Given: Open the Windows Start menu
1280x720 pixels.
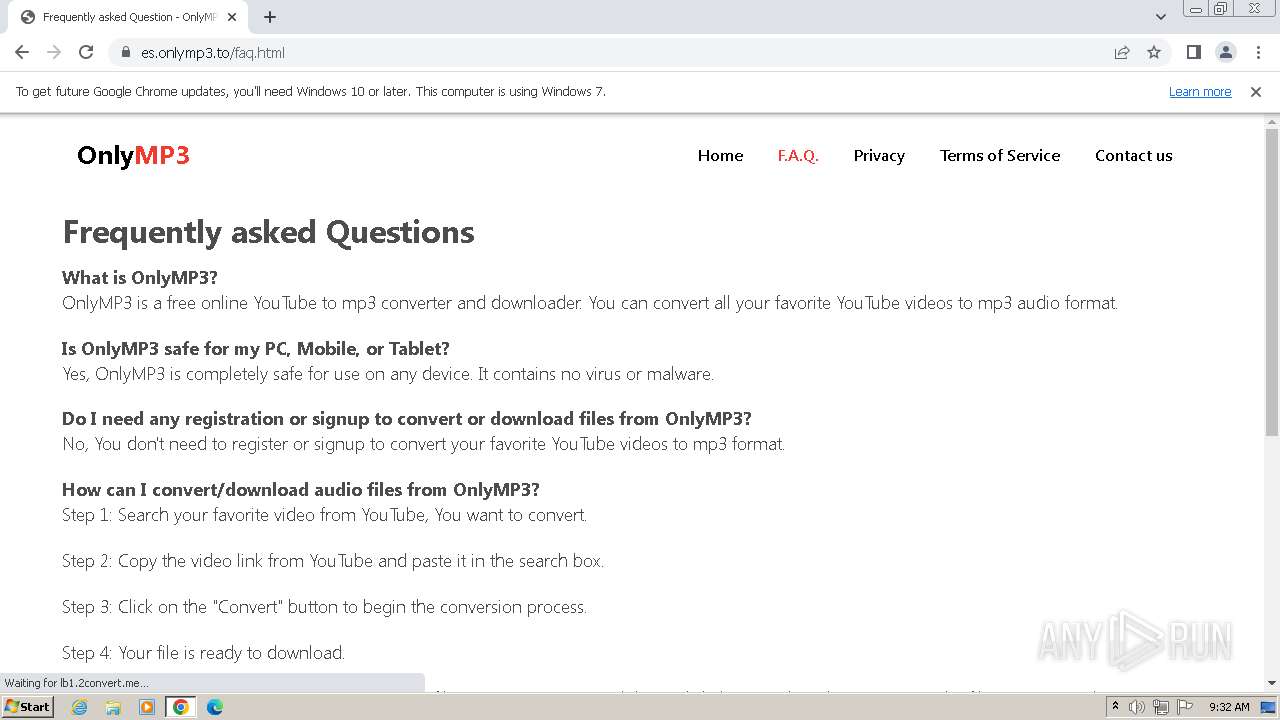Looking at the screenshot, I should click(27, 706).
